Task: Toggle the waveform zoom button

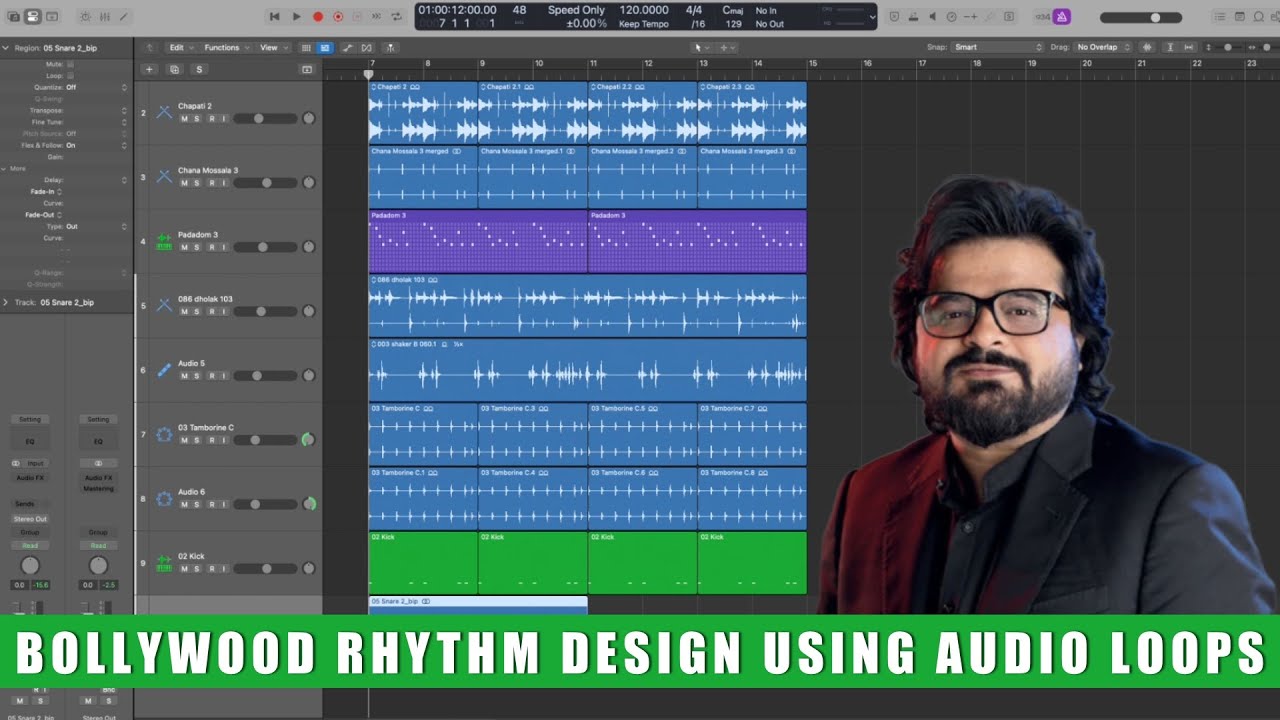Action: 1146,47
